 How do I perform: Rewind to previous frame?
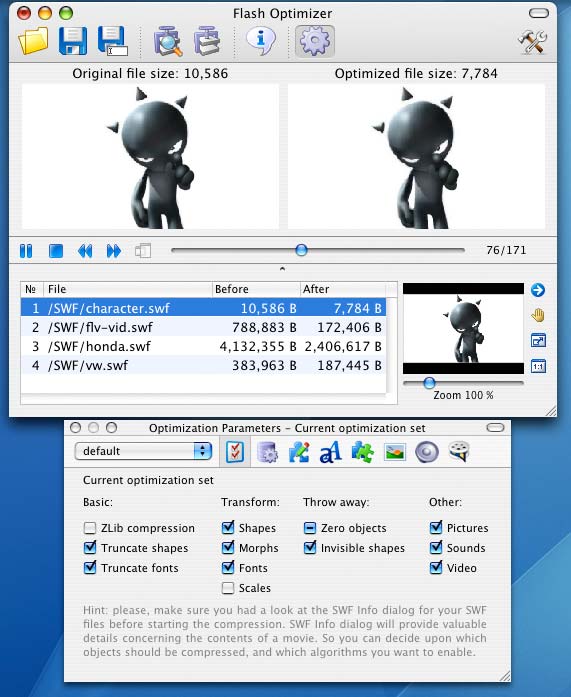coord(85,251)
